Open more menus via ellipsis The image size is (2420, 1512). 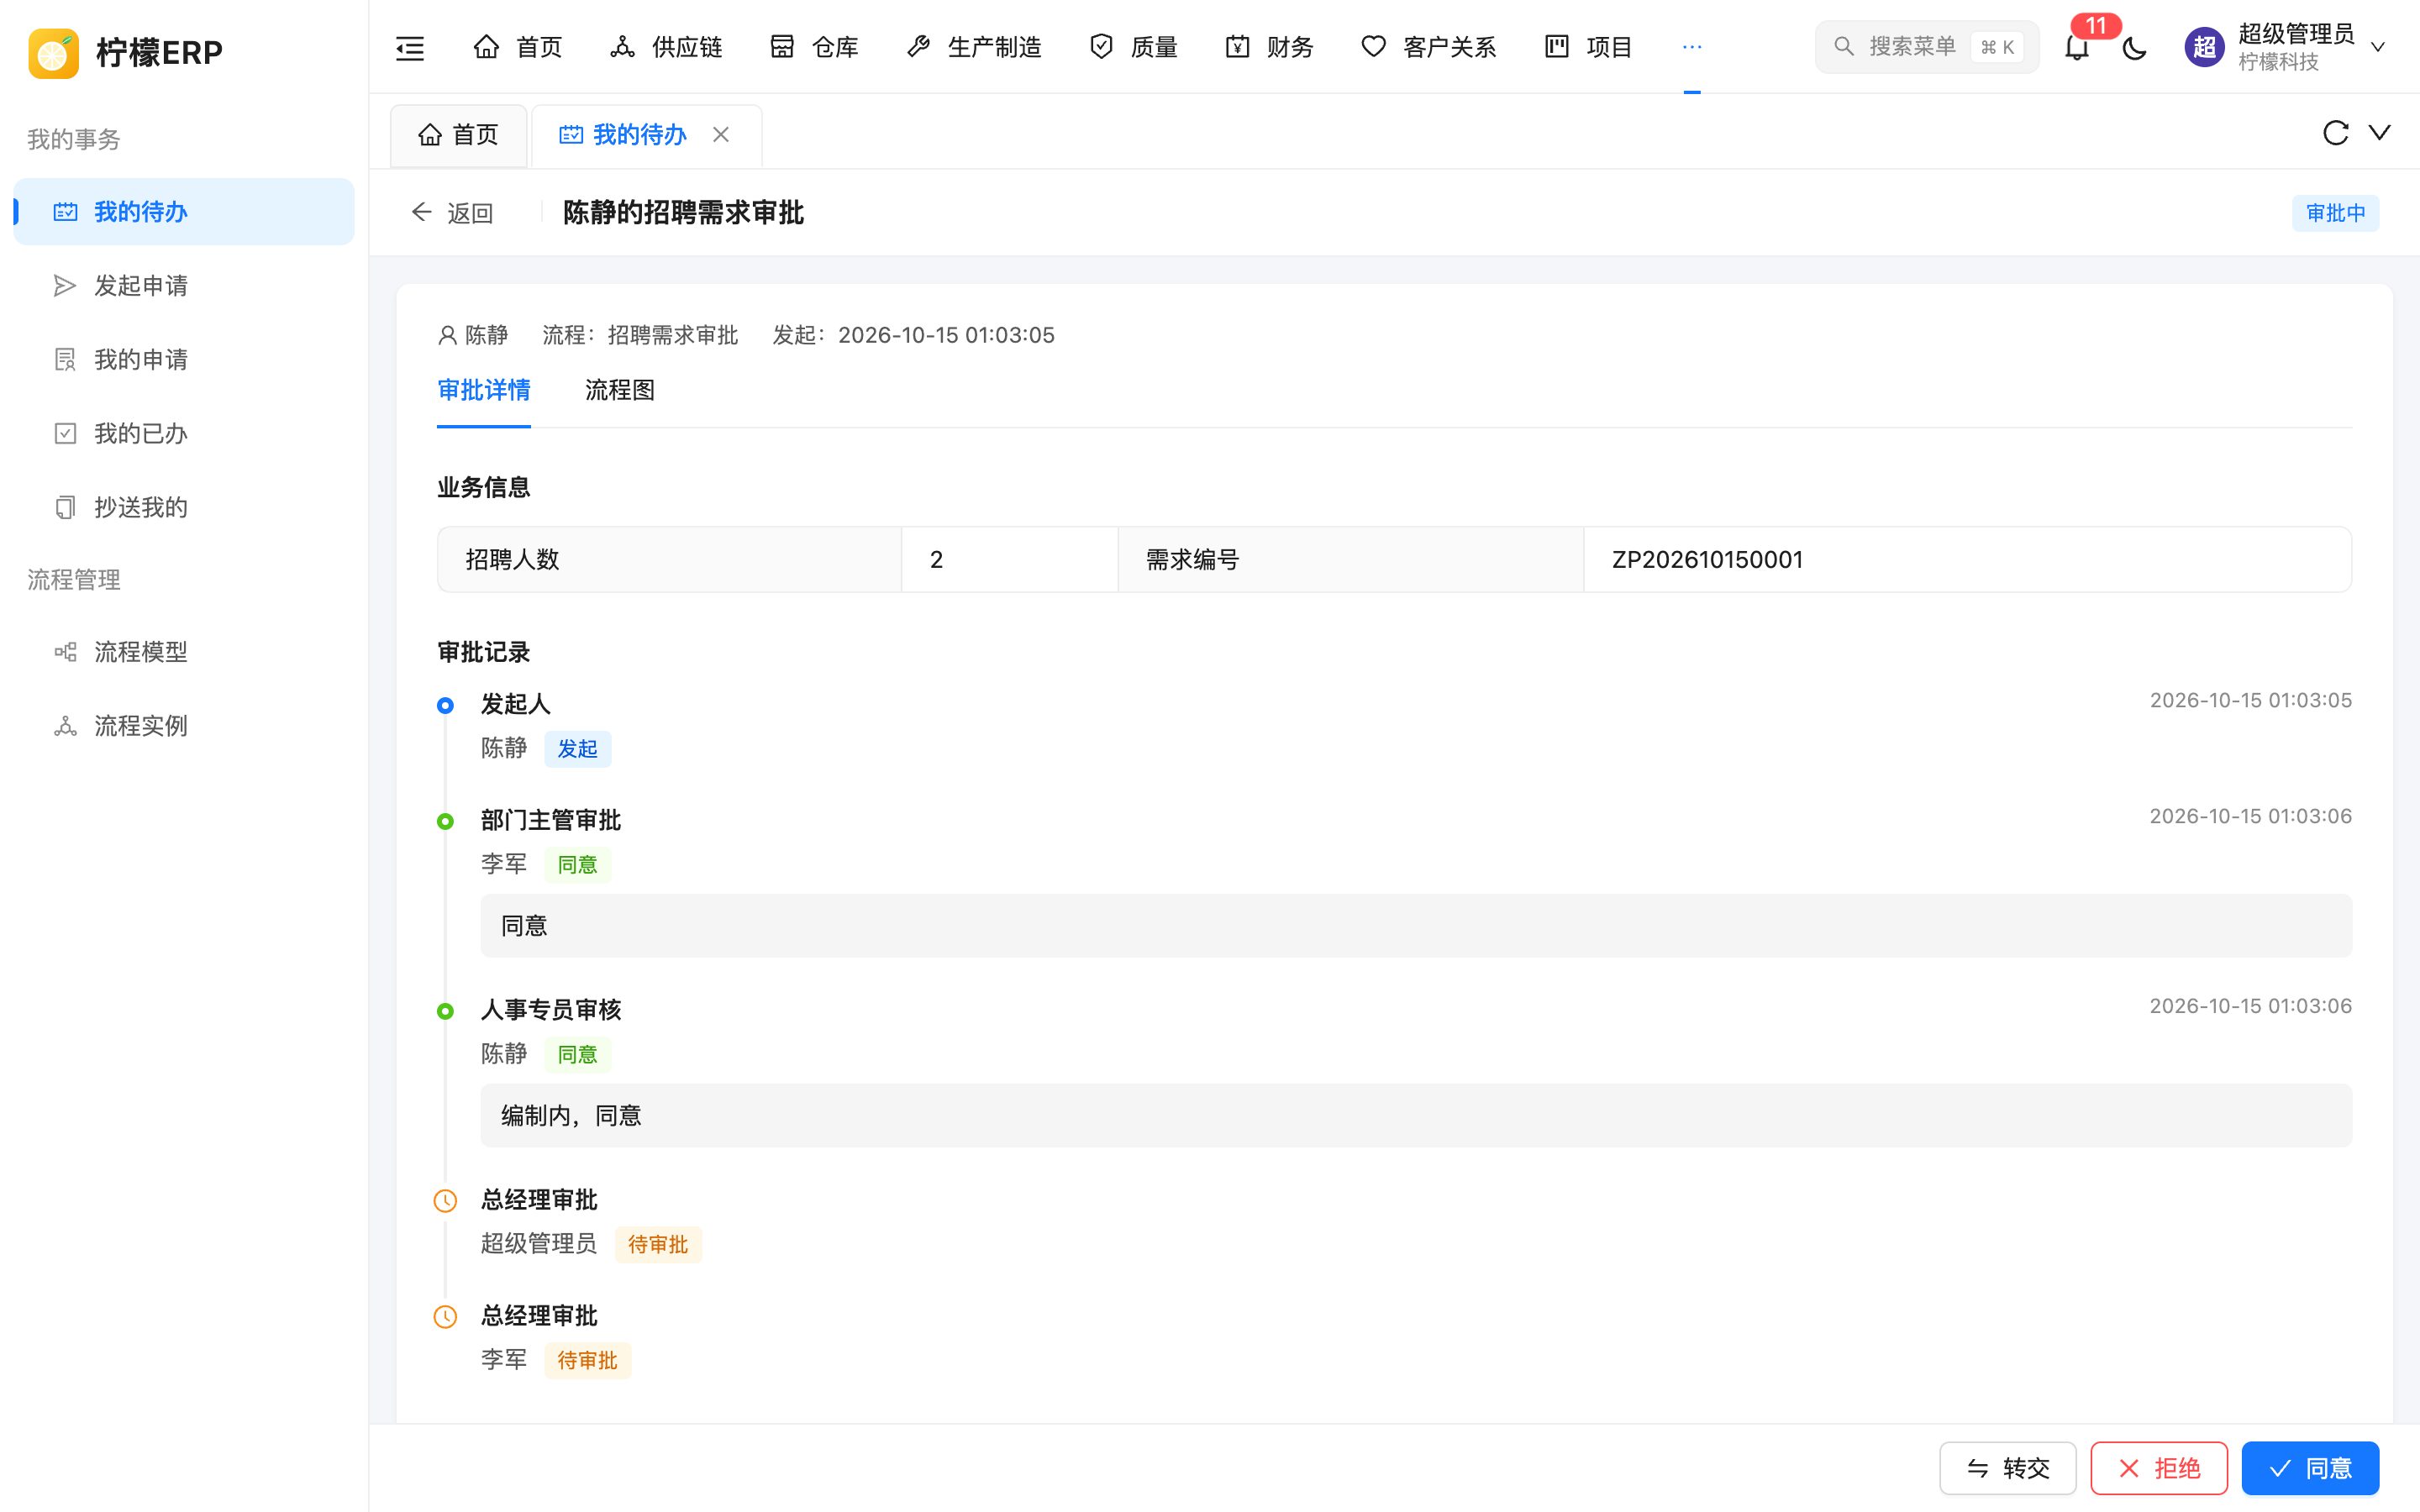(x=1692, y=47)
